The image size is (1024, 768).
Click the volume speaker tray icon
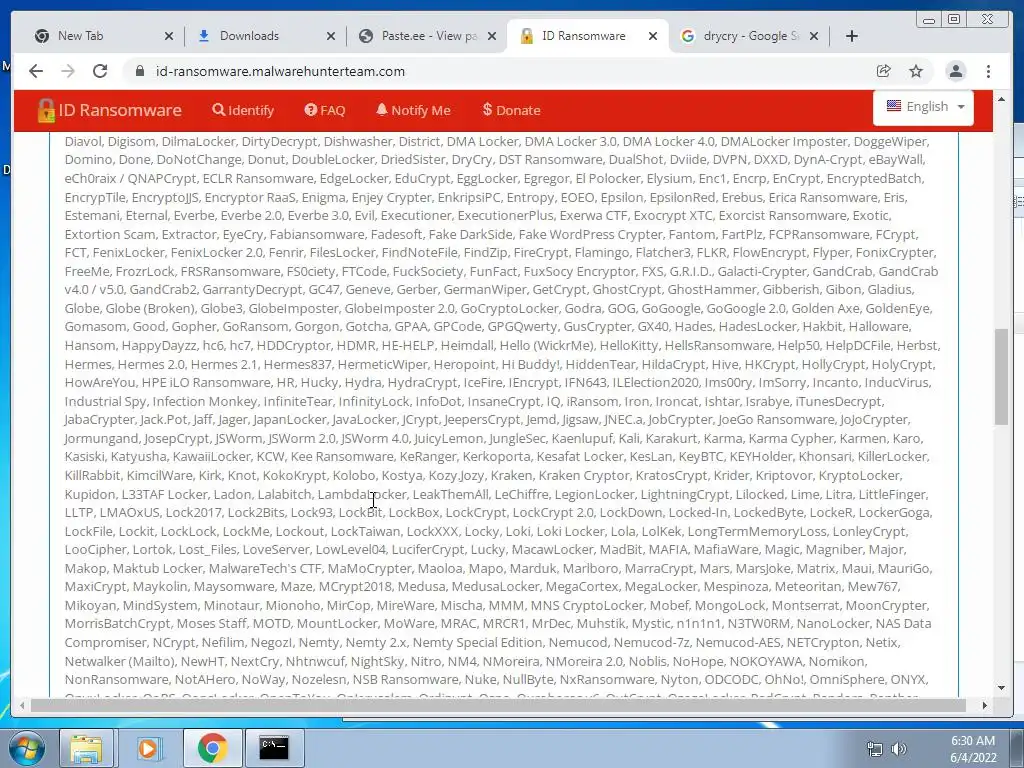pos(899,749)
